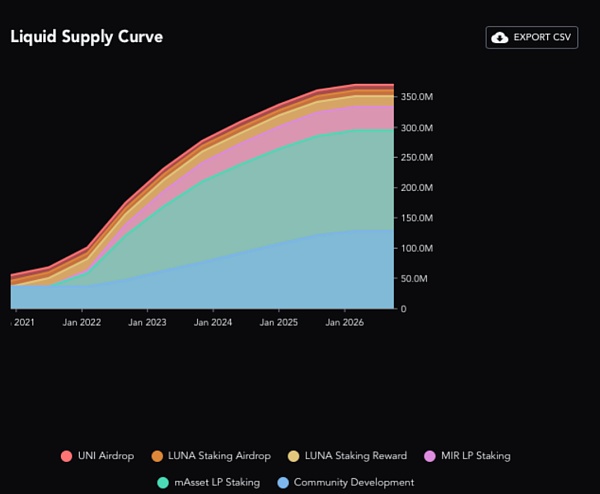
Task: Click the pink MIR LP Staking dot
Action: [x=430, y=456]
